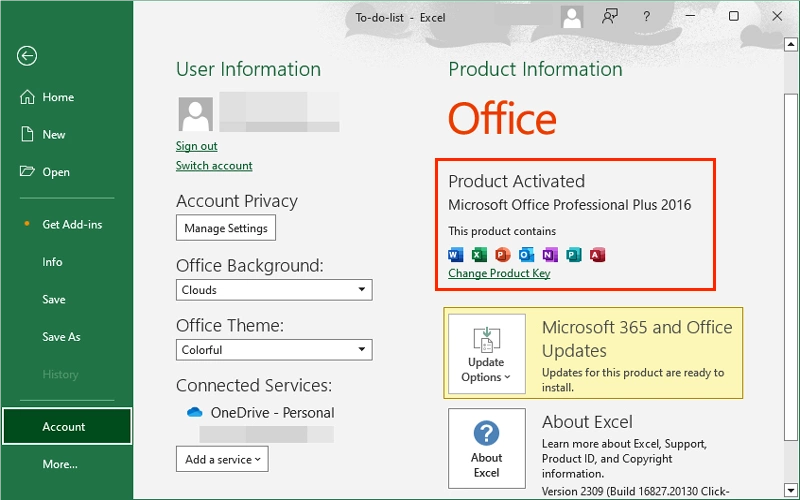Viewport: 800px width, 500px height.
Task: Minimize the Excel window
Action: (690, 16)
